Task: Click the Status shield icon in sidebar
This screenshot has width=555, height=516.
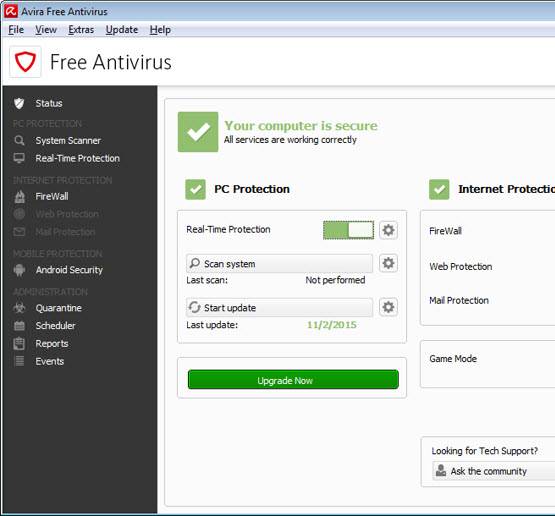Action: click(x=19, y=103)
